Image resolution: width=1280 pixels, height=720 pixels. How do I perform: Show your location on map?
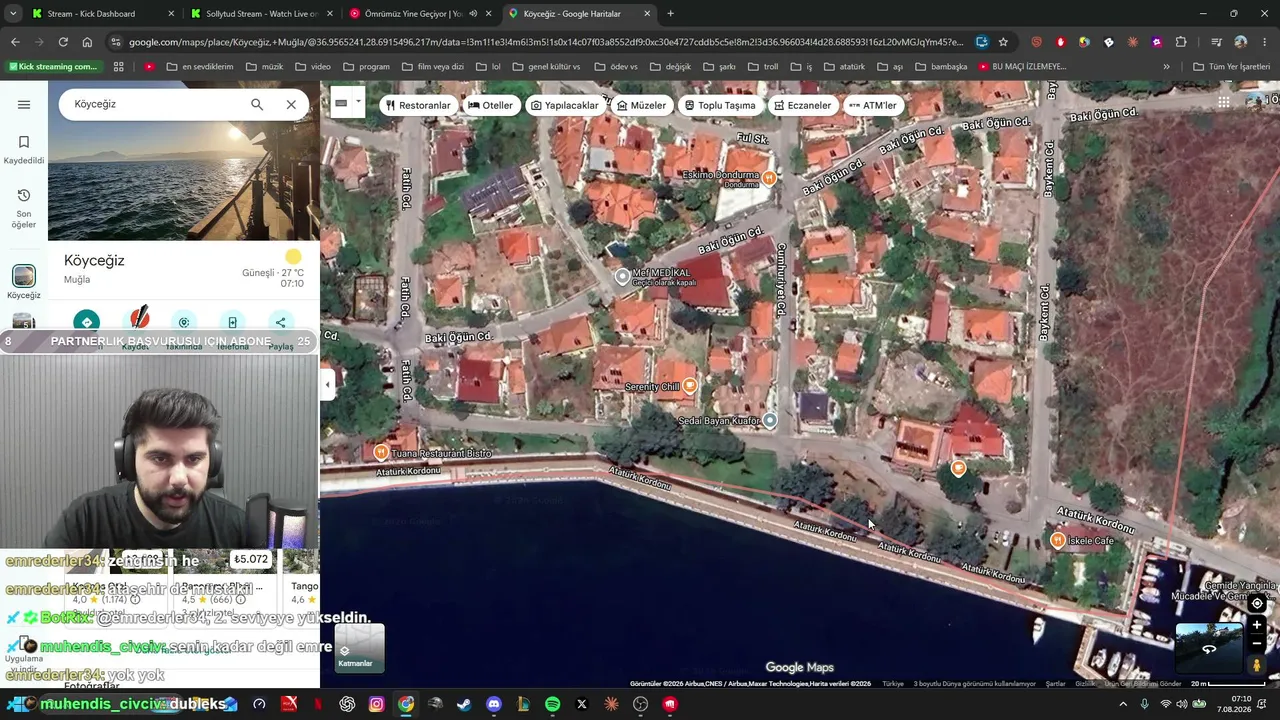[x=1257, y=603]
